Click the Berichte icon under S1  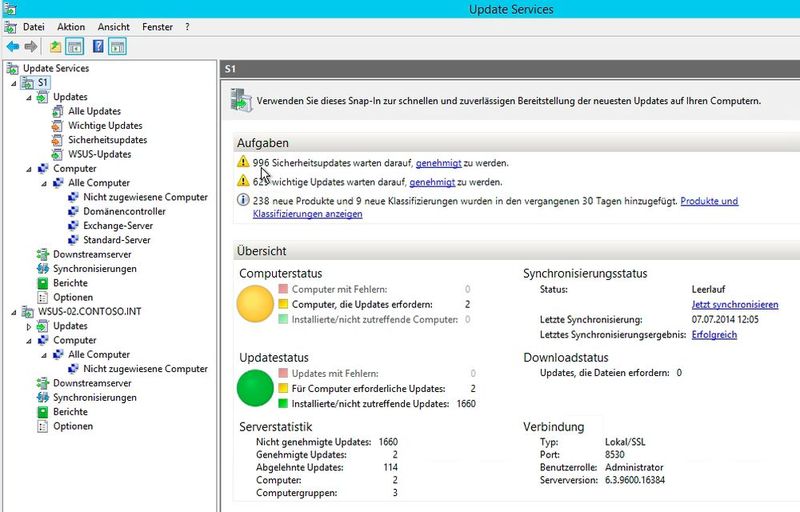tap(43, 283)
